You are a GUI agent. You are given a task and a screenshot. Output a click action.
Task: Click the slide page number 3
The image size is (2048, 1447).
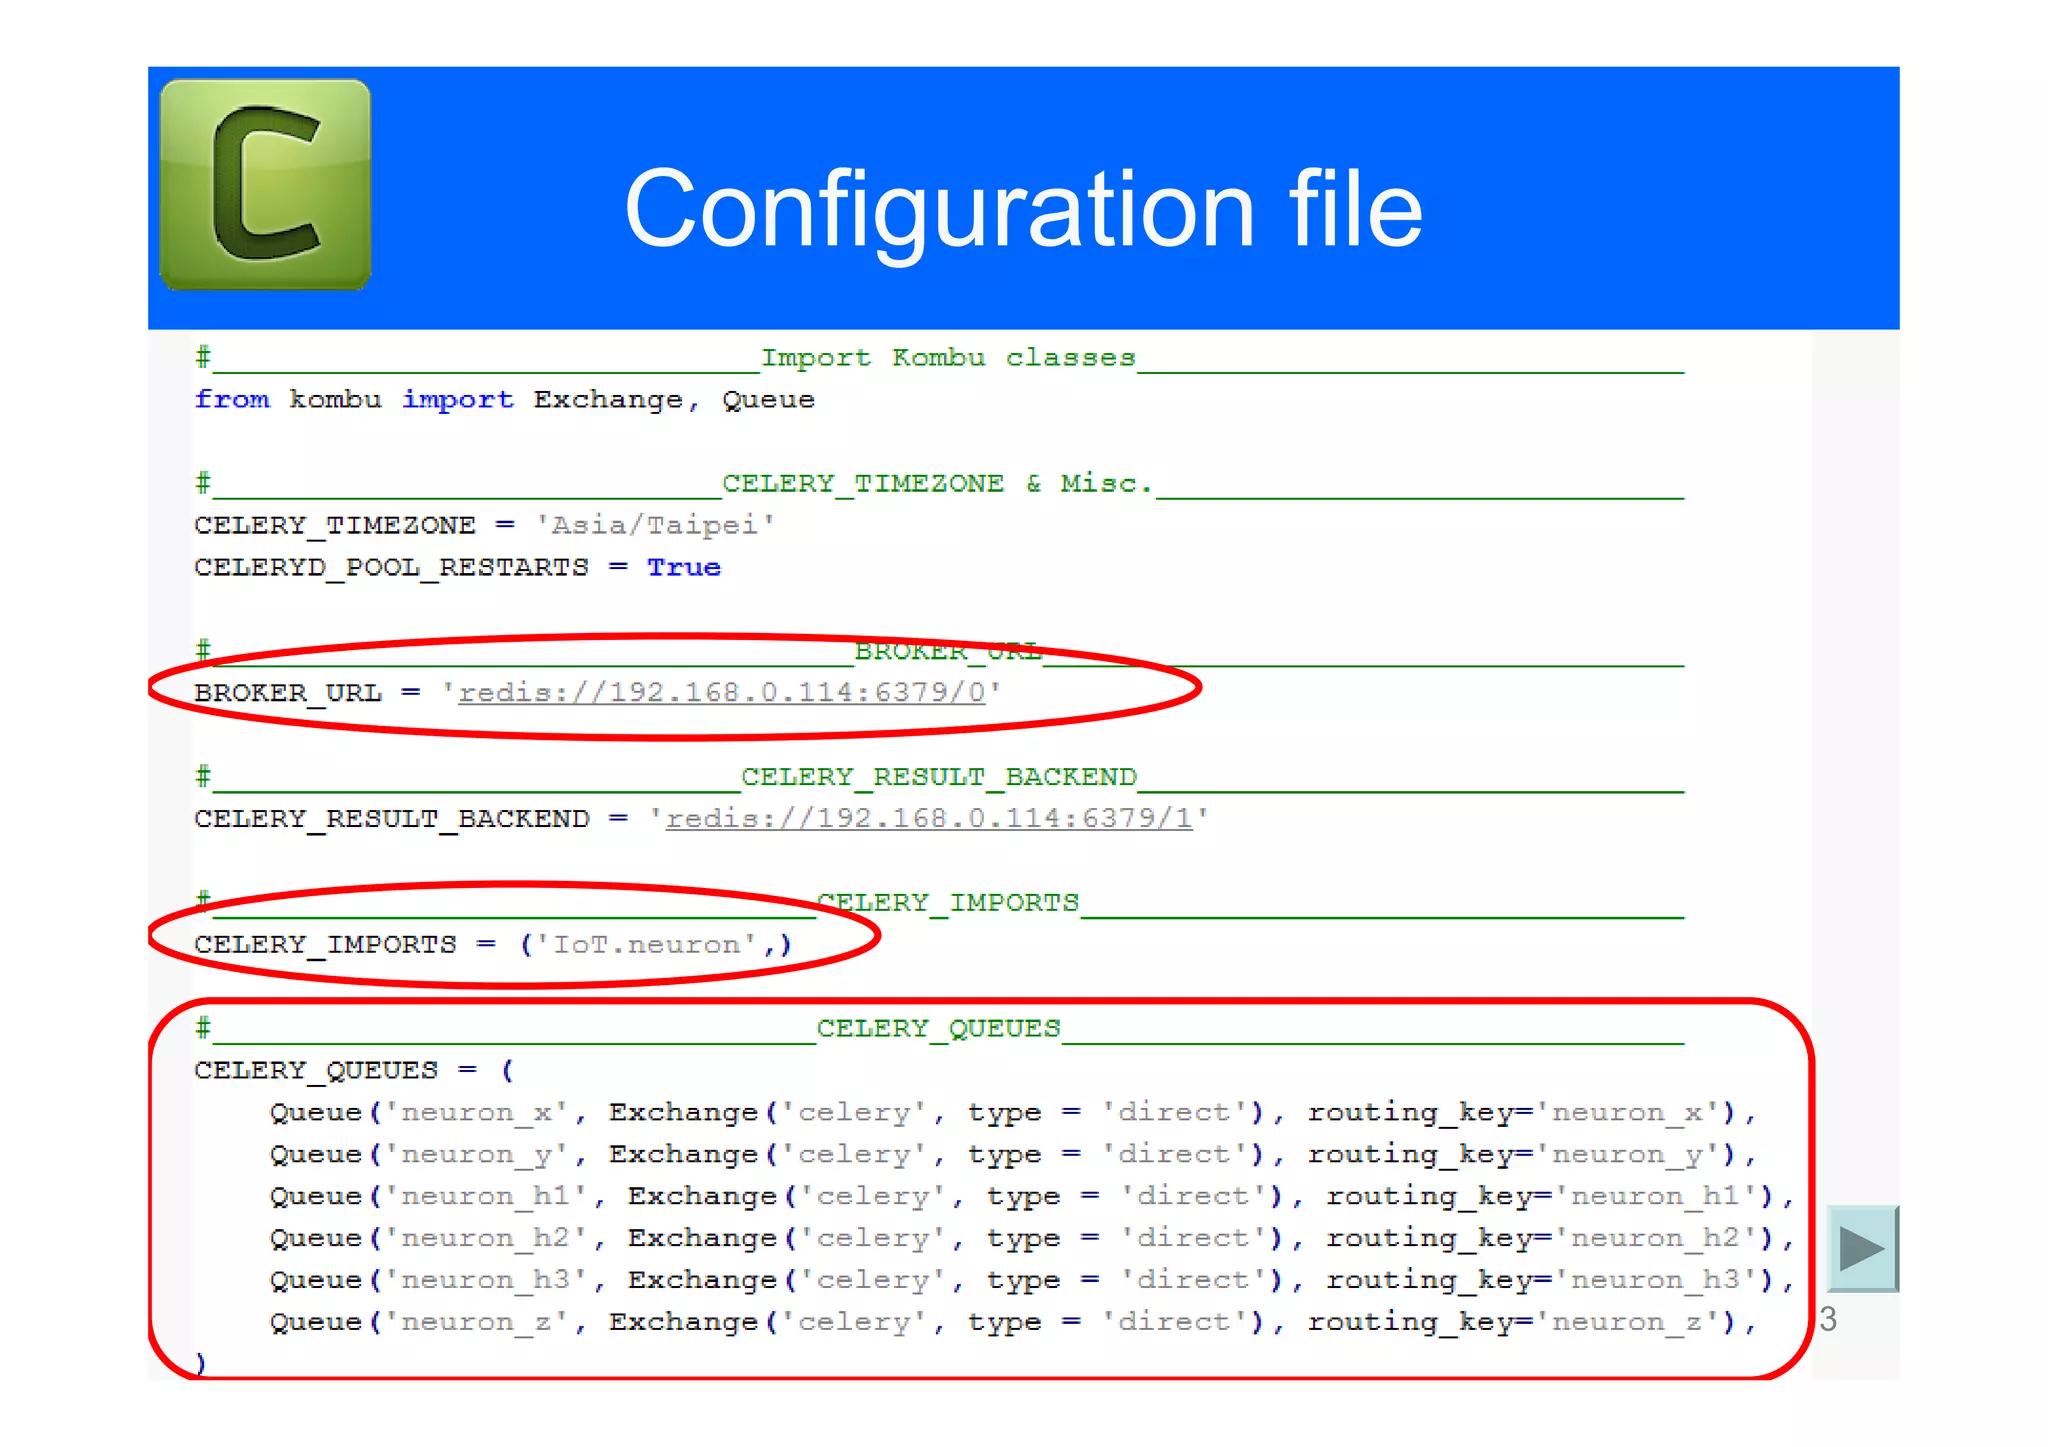pyautogui.click(x=1828, y=1320)
